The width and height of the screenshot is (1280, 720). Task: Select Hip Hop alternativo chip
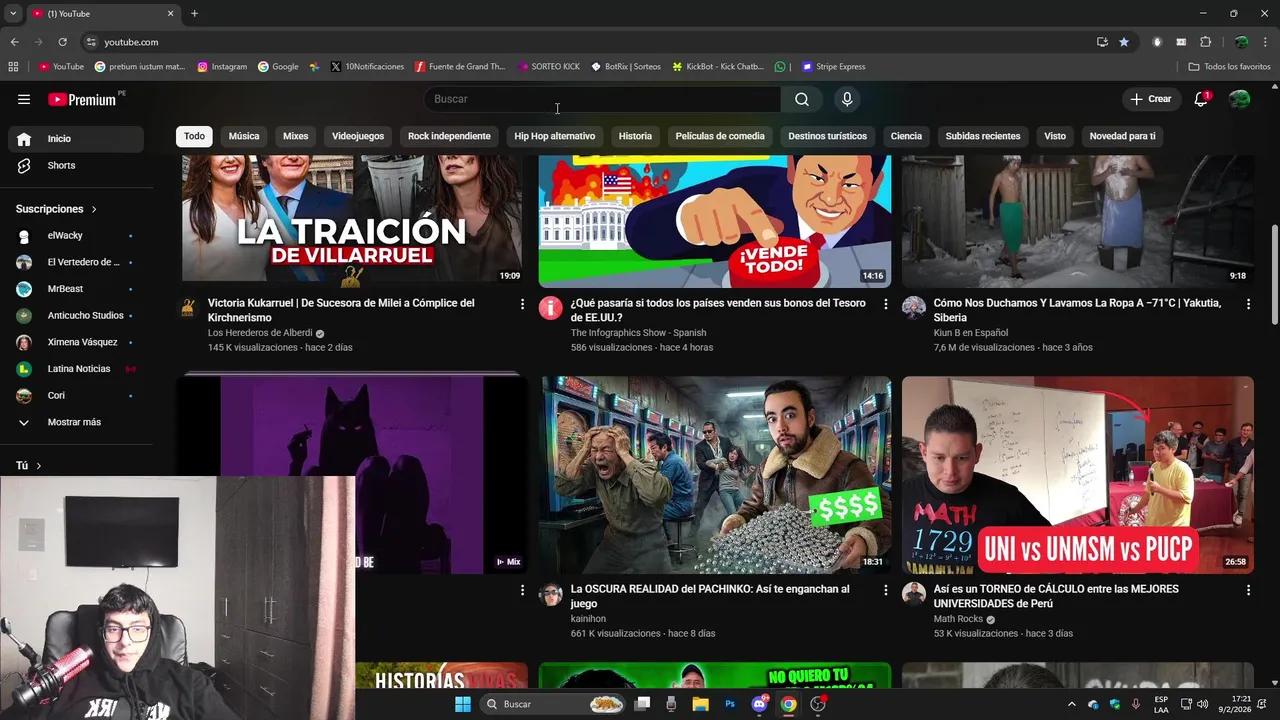click(555, 136)
